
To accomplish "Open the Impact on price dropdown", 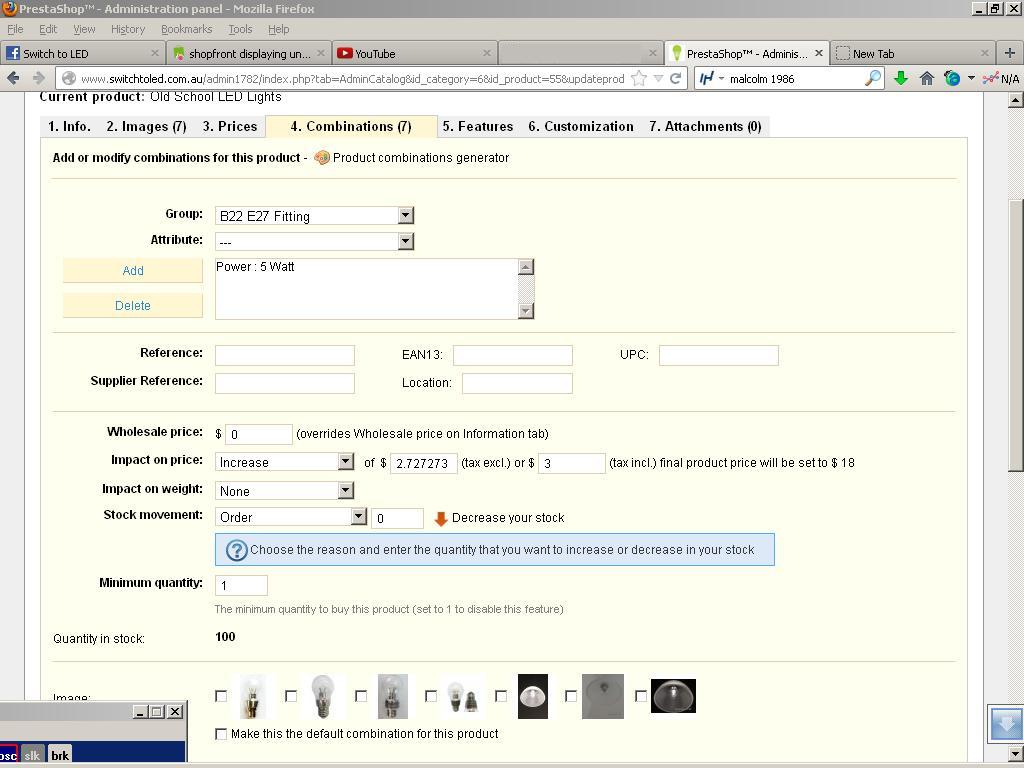I will [285, 462].
